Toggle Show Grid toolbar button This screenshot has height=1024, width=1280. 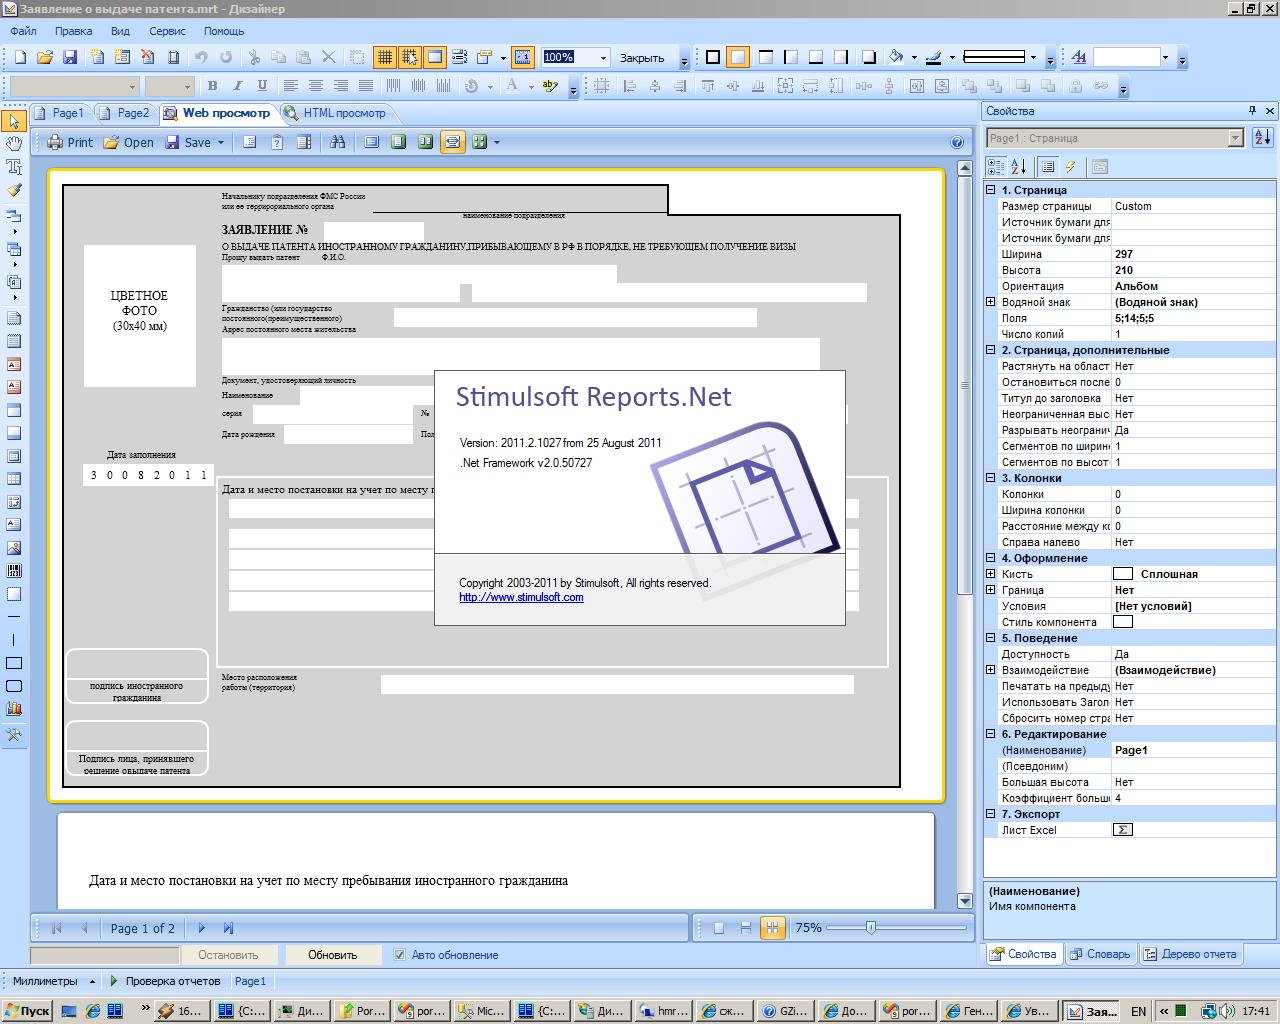pos(384,57)
